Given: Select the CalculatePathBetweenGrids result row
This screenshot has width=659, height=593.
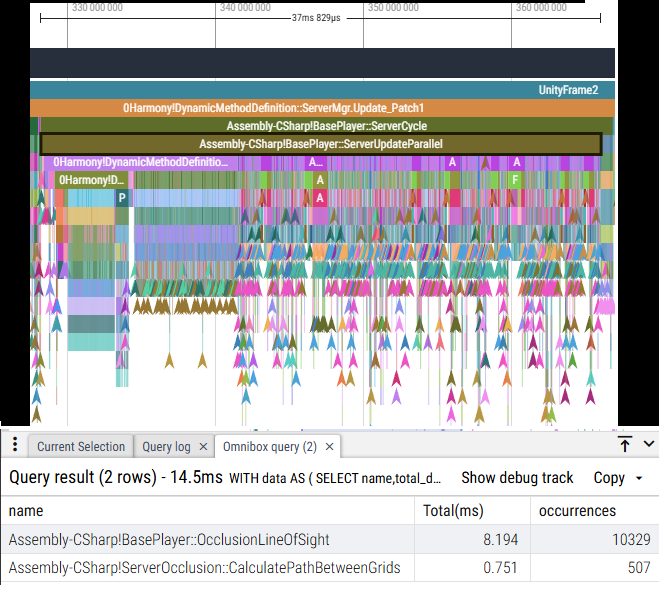Looking at the screenshot, I should [x=330, y=568].
